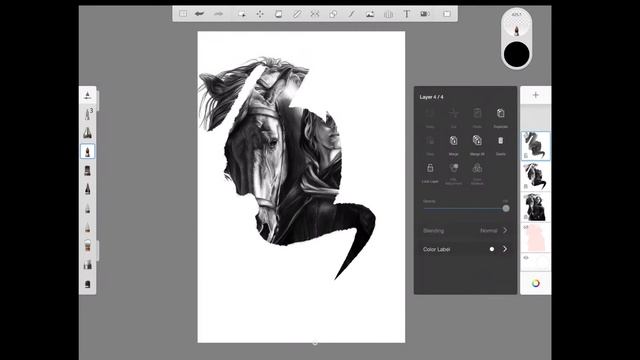This screenshot has height=360, width=640.
Task: Open the Draw Shapes tool
Action: [x=333, y=14]
